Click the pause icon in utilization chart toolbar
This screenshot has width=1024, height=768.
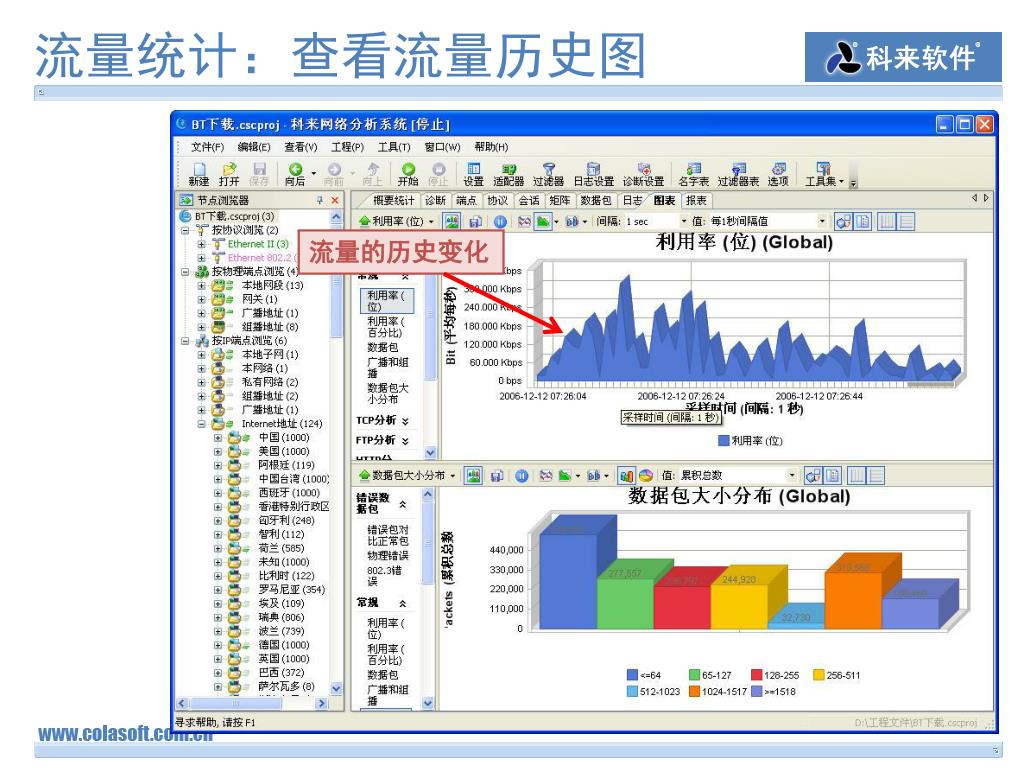(x=500, y=221)
